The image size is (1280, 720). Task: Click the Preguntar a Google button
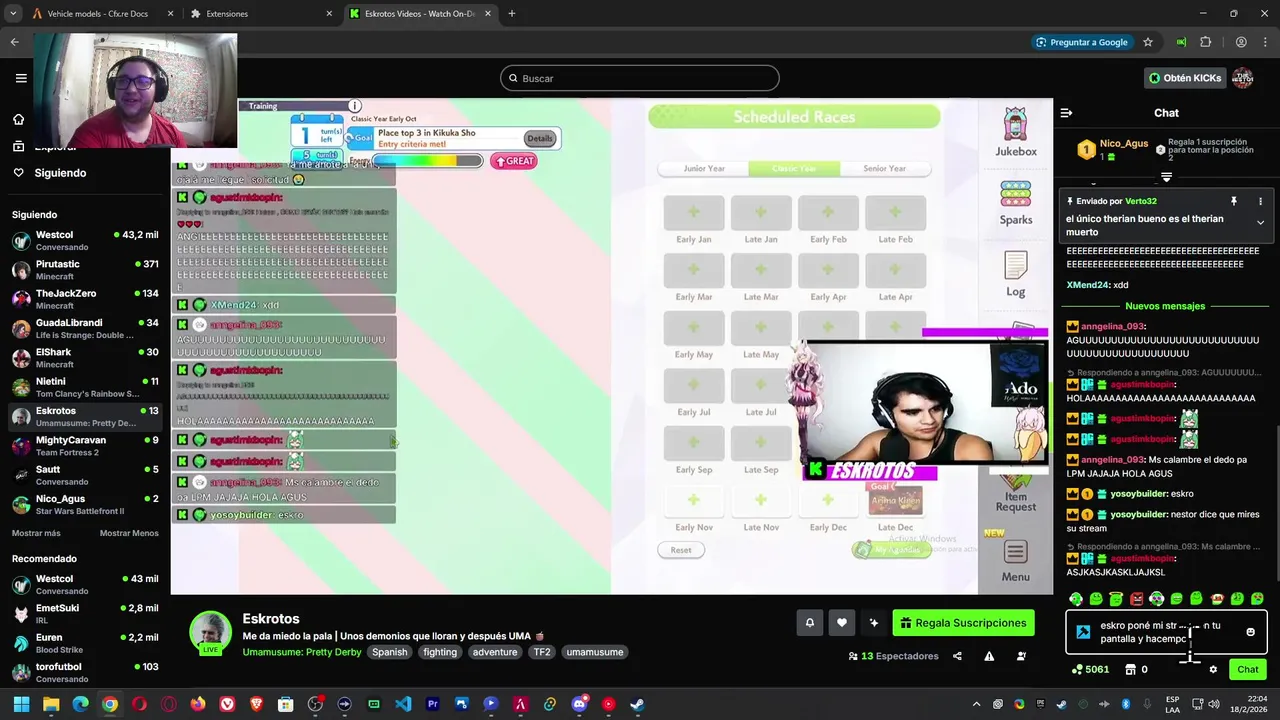pos(1081,42)
